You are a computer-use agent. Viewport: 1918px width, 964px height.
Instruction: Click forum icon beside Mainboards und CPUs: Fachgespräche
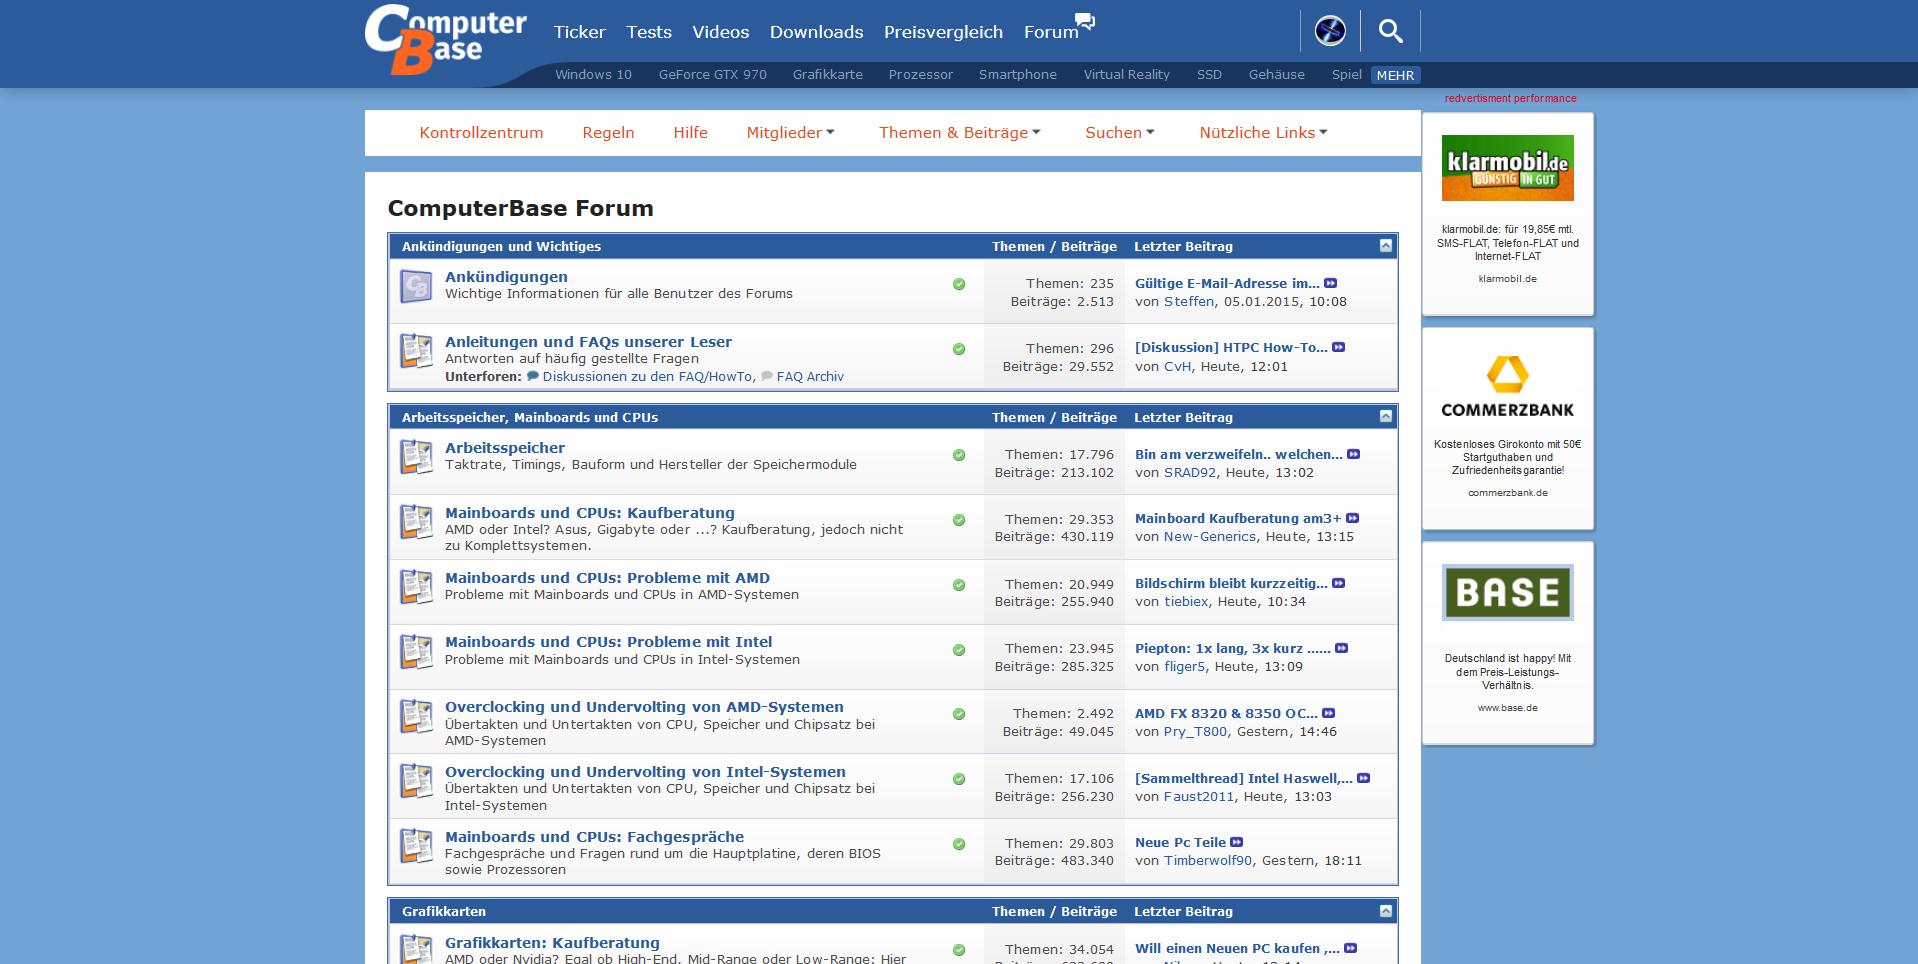click(x=416, y=846)
